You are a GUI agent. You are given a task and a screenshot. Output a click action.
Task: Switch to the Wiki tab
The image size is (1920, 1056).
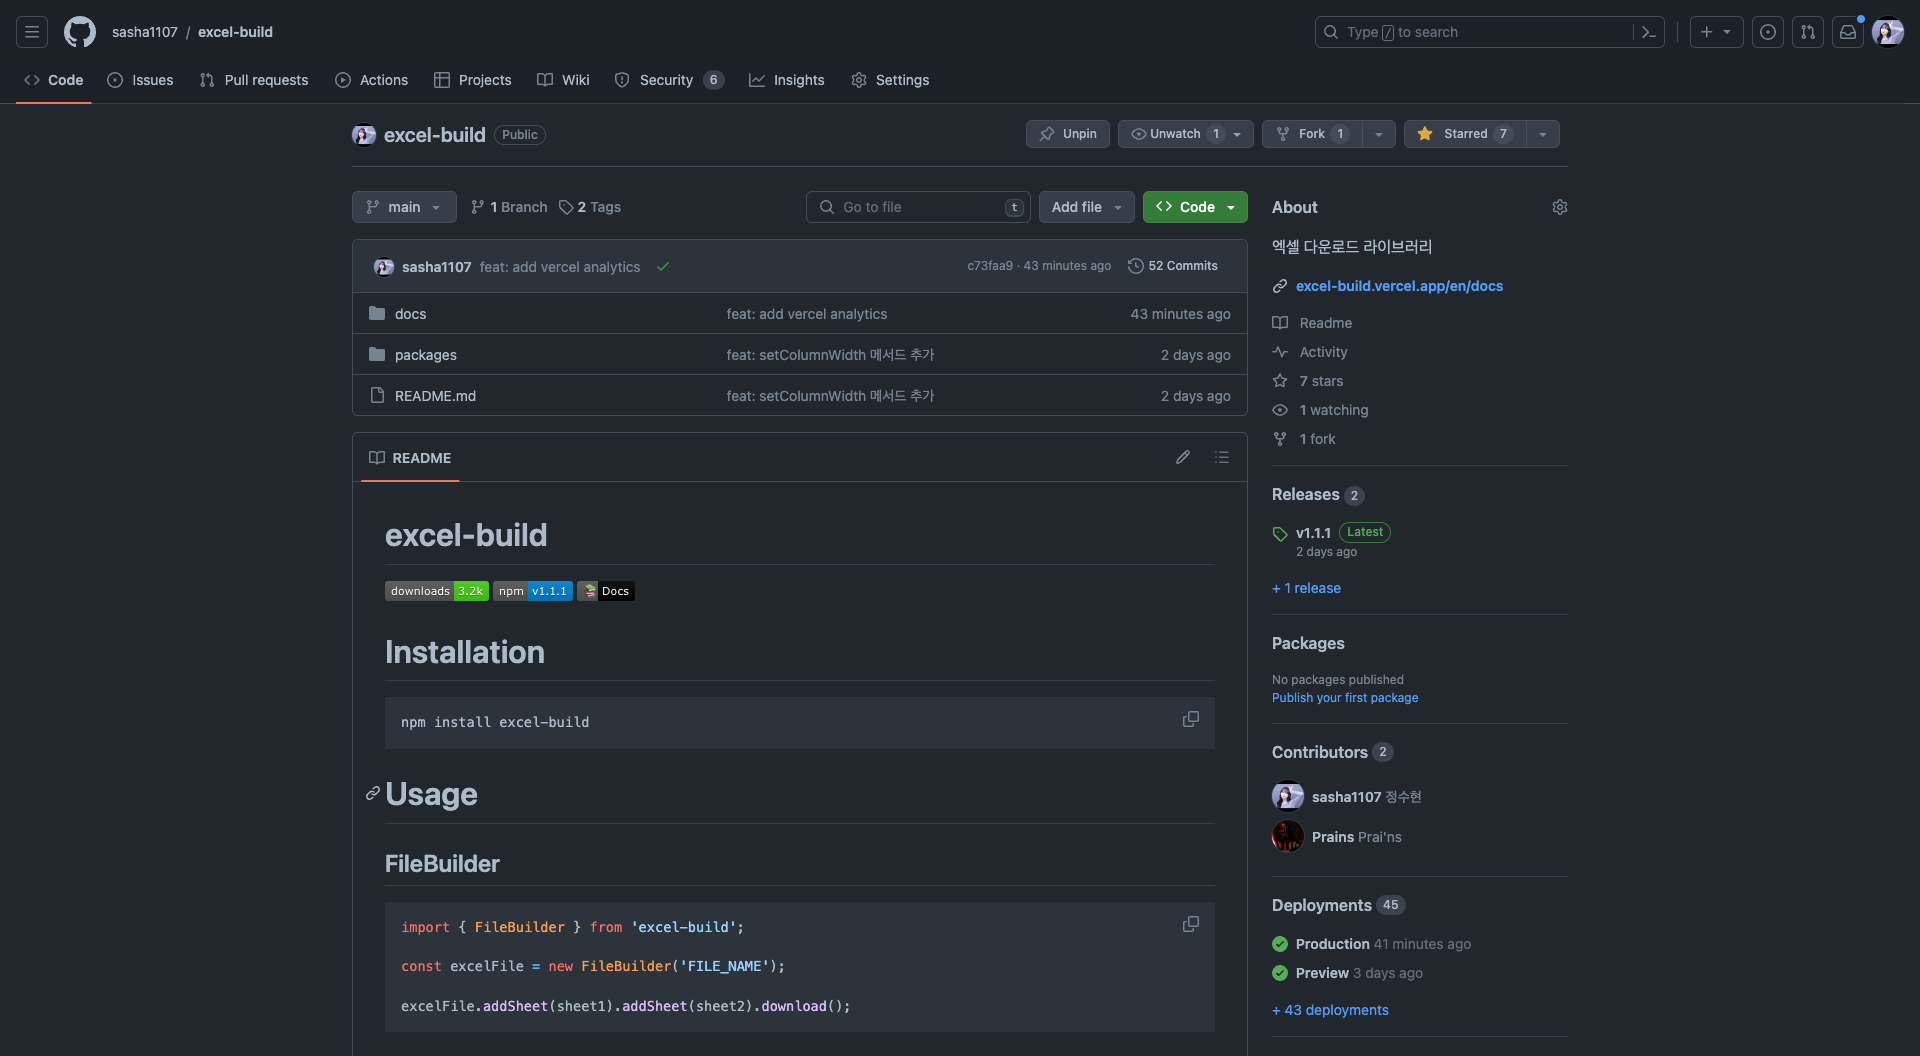coord(564,80)
